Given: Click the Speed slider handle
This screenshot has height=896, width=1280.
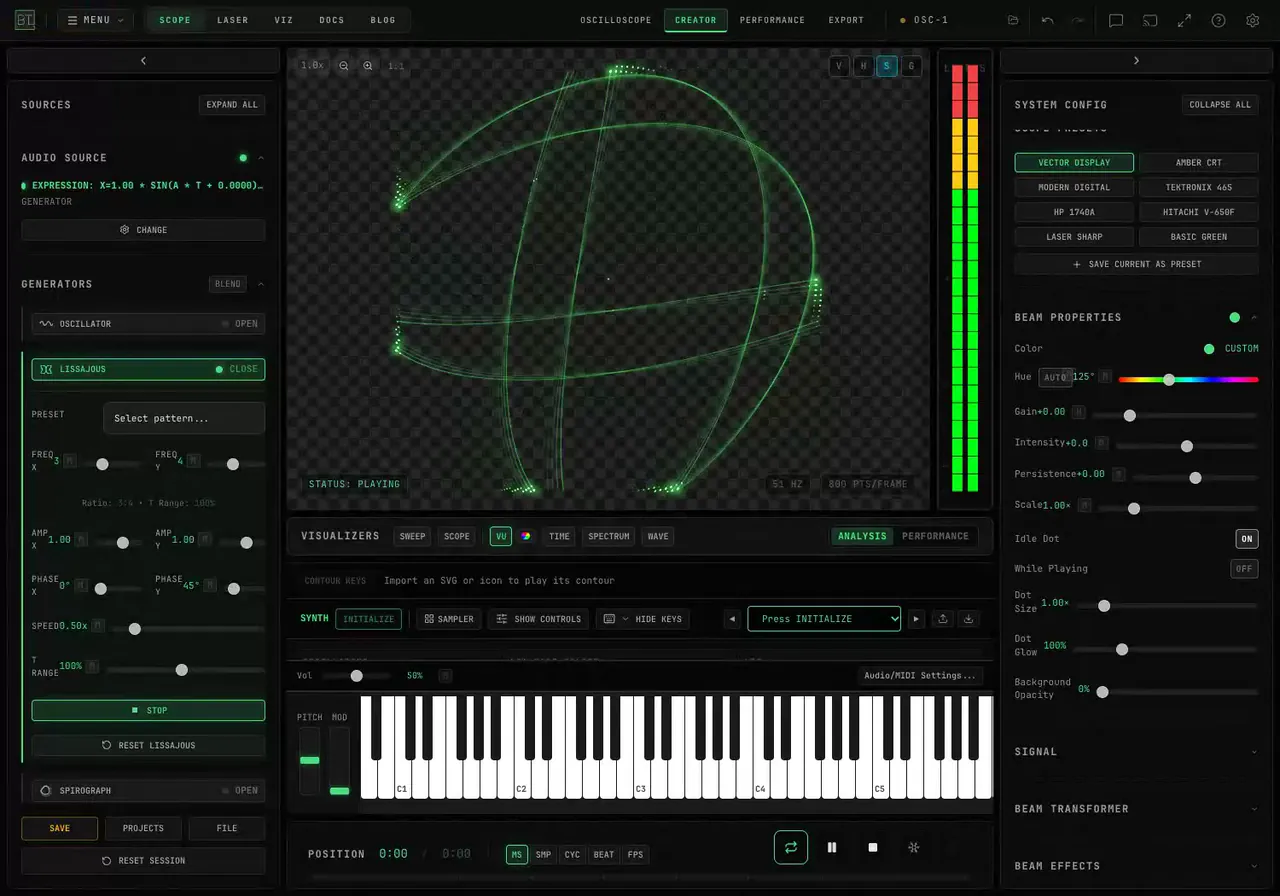Looking at the screenshot, I should point(134,629).
